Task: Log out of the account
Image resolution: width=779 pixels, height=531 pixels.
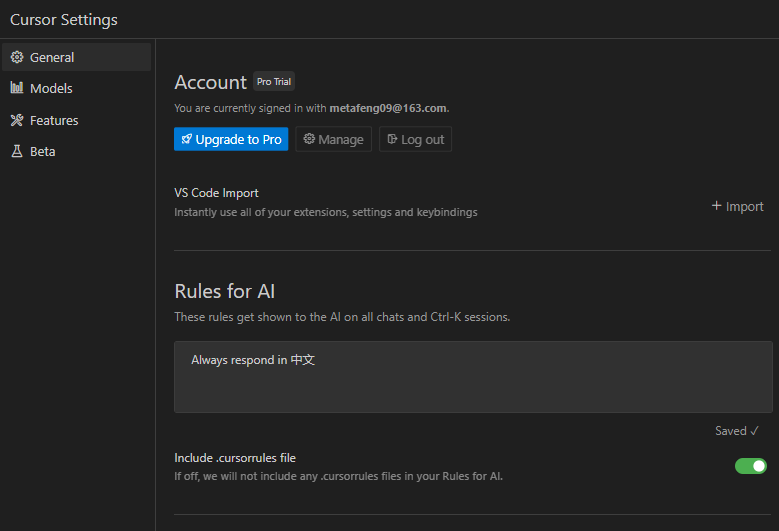Action: 415,139
